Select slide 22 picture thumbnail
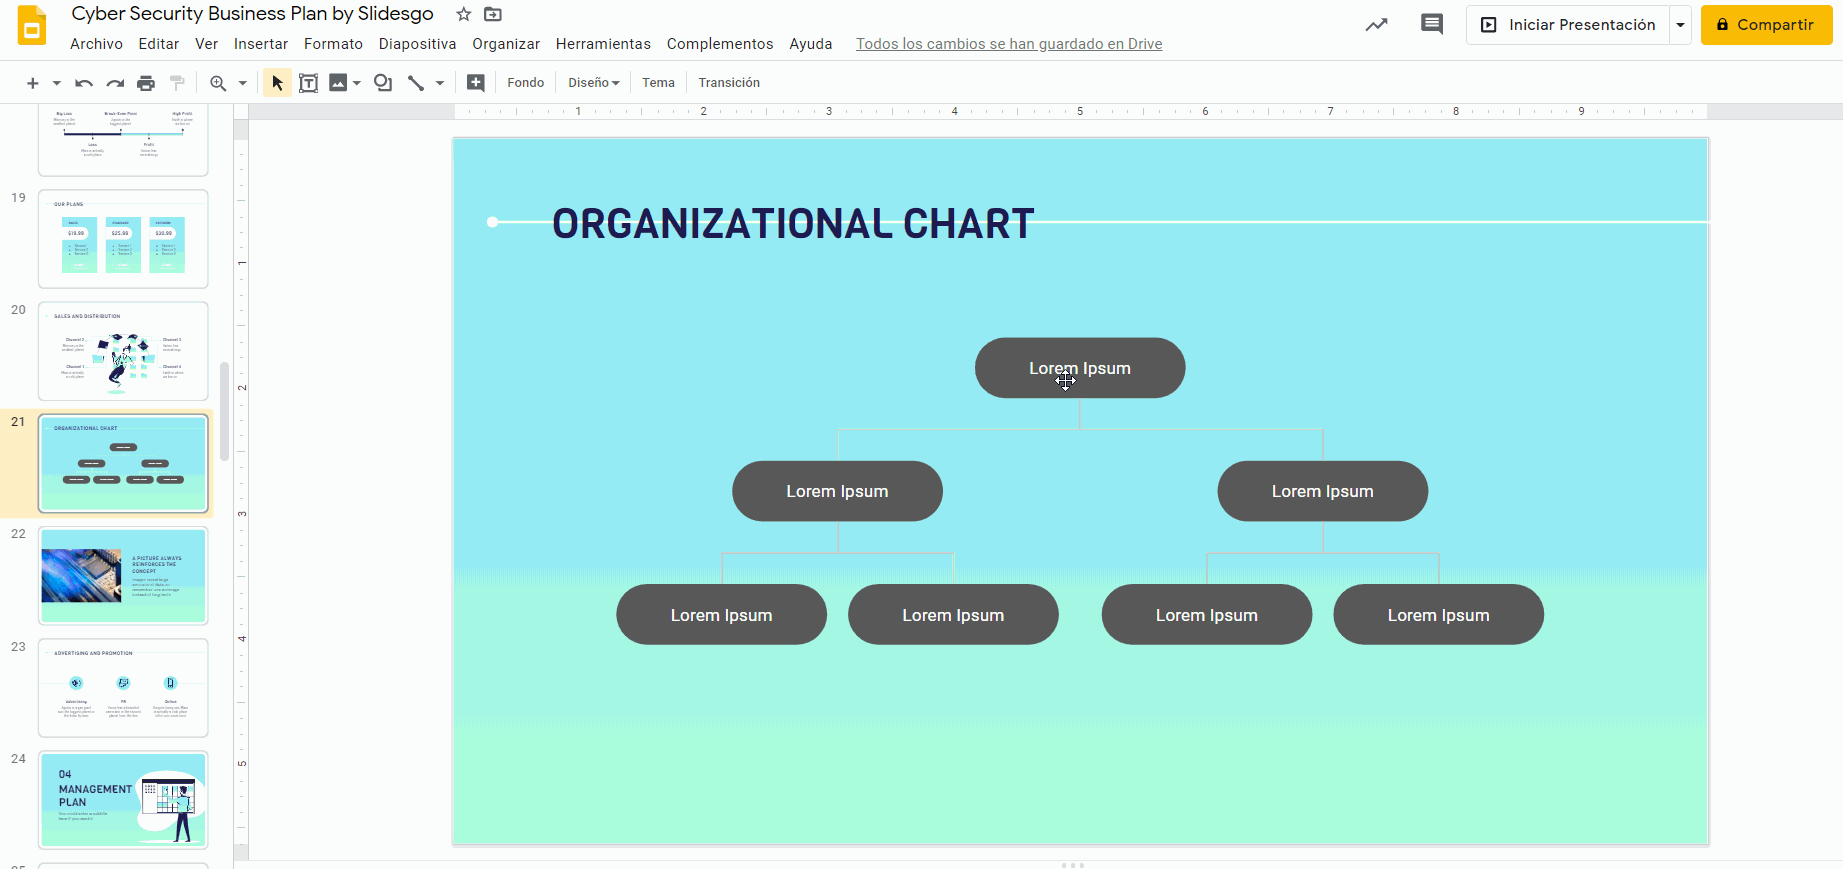The image size is (1843, 869). [123, 576]
